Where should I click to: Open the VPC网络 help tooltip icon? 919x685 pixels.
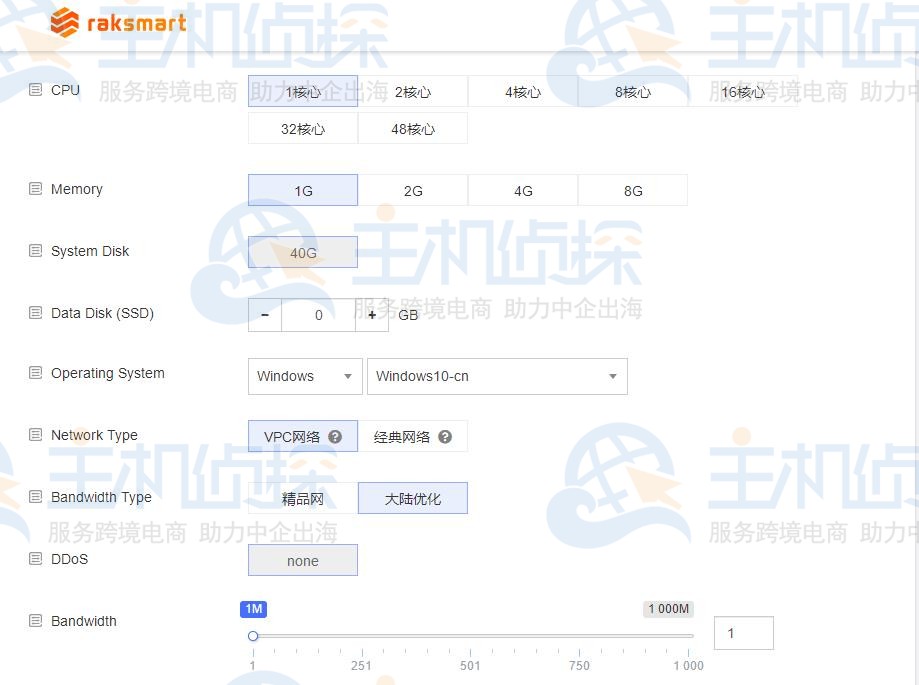point(335,436)
